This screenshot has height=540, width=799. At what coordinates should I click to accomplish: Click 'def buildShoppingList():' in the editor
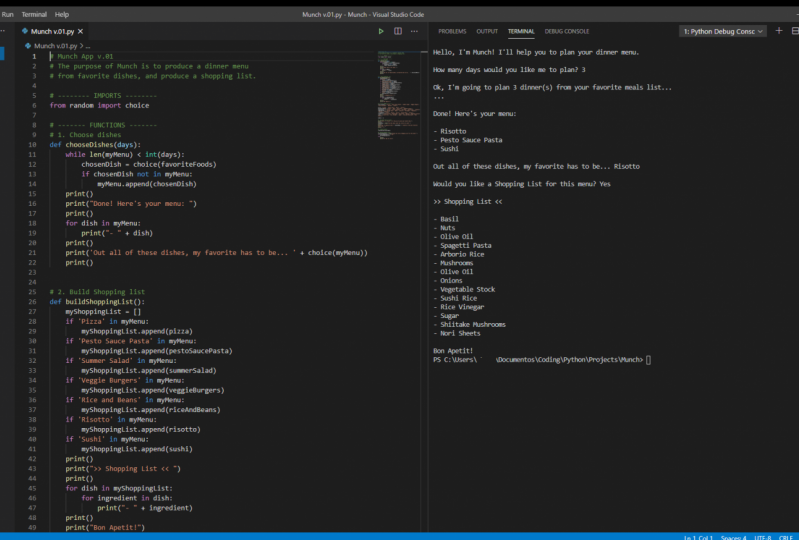97,302
